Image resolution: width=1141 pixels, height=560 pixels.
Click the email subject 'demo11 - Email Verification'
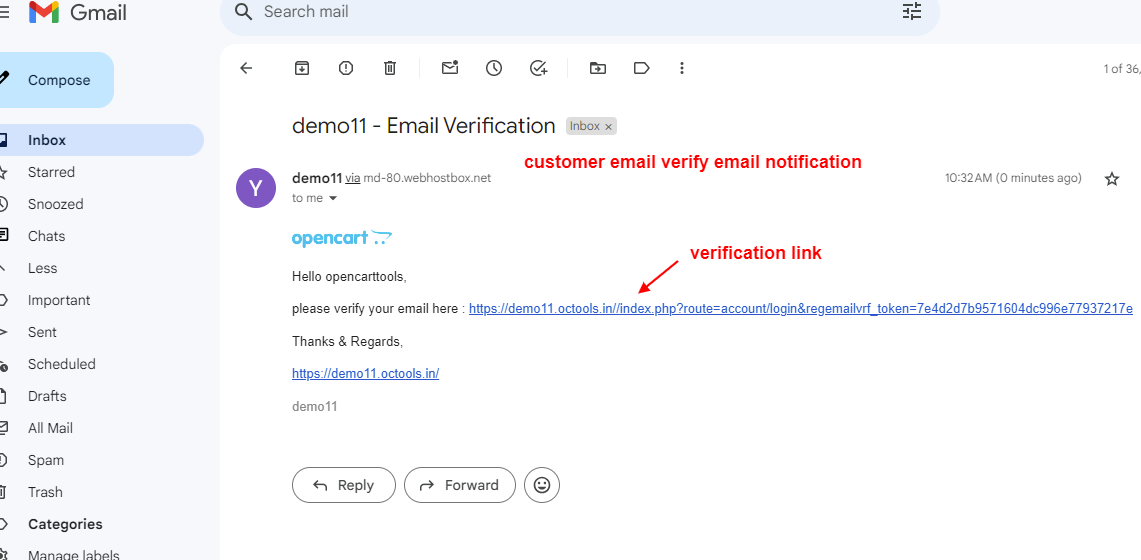[x=424, y=126]
